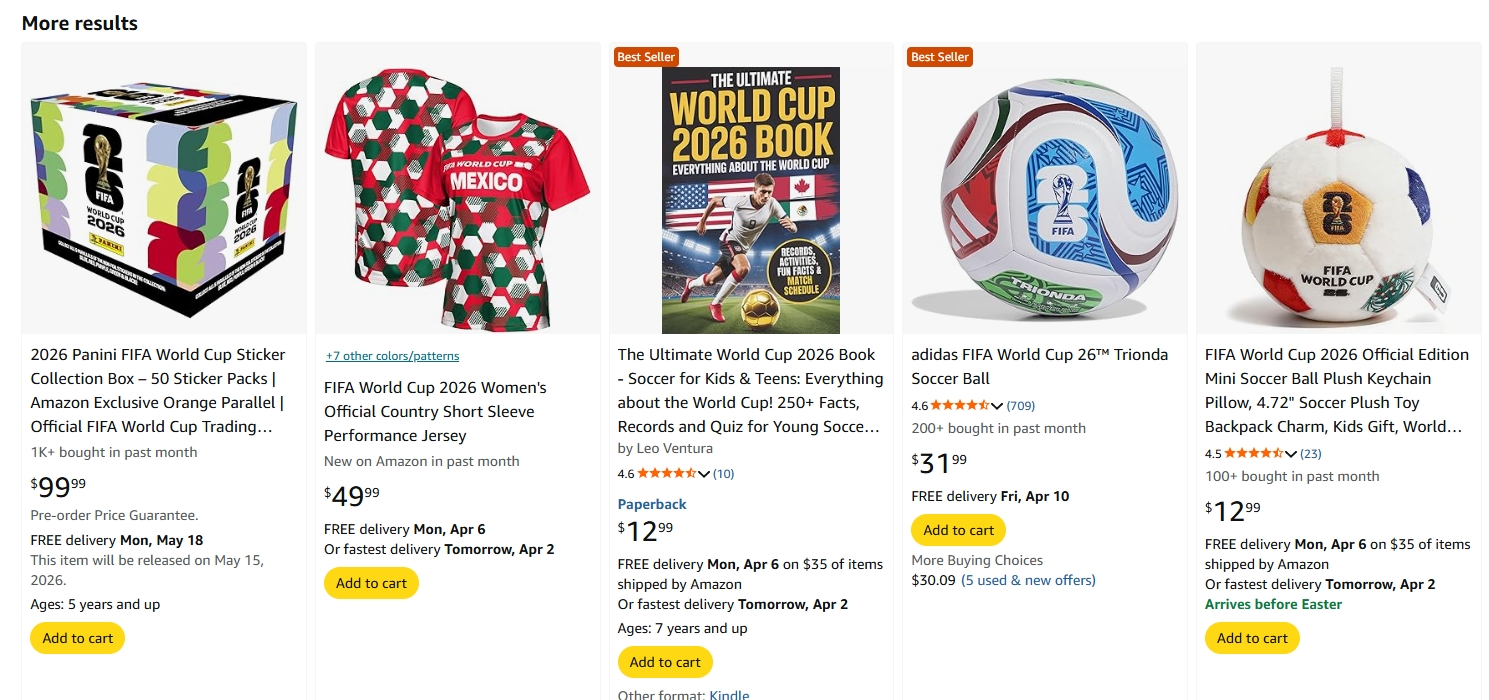Expand rating dropdown arrow for plush keychain

pyautogui.click(x=1290, y=454)
